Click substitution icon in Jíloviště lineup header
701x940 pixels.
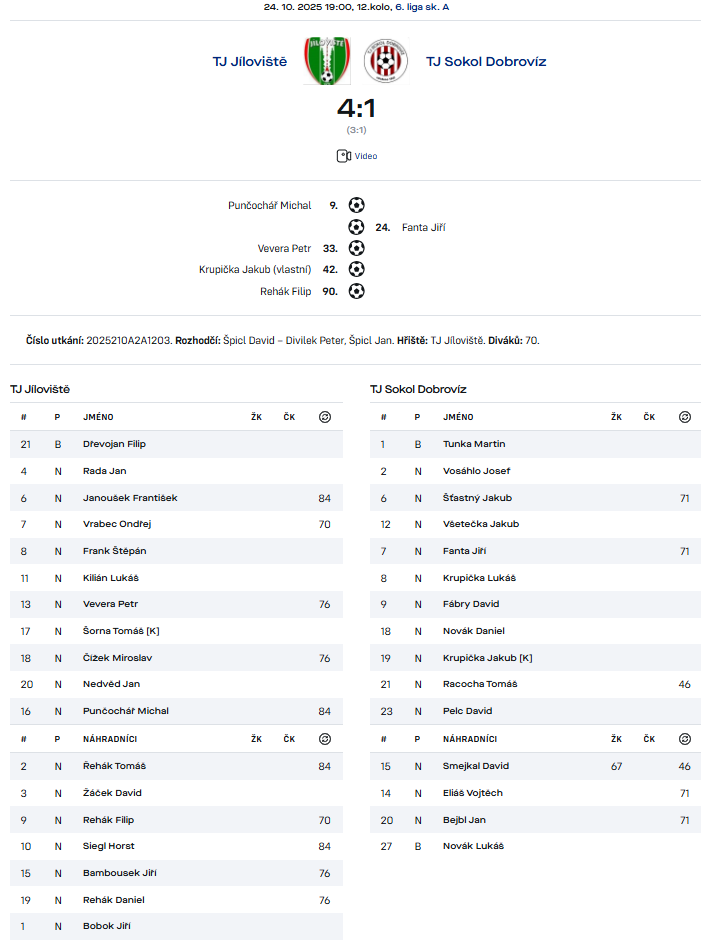point(324,417)
